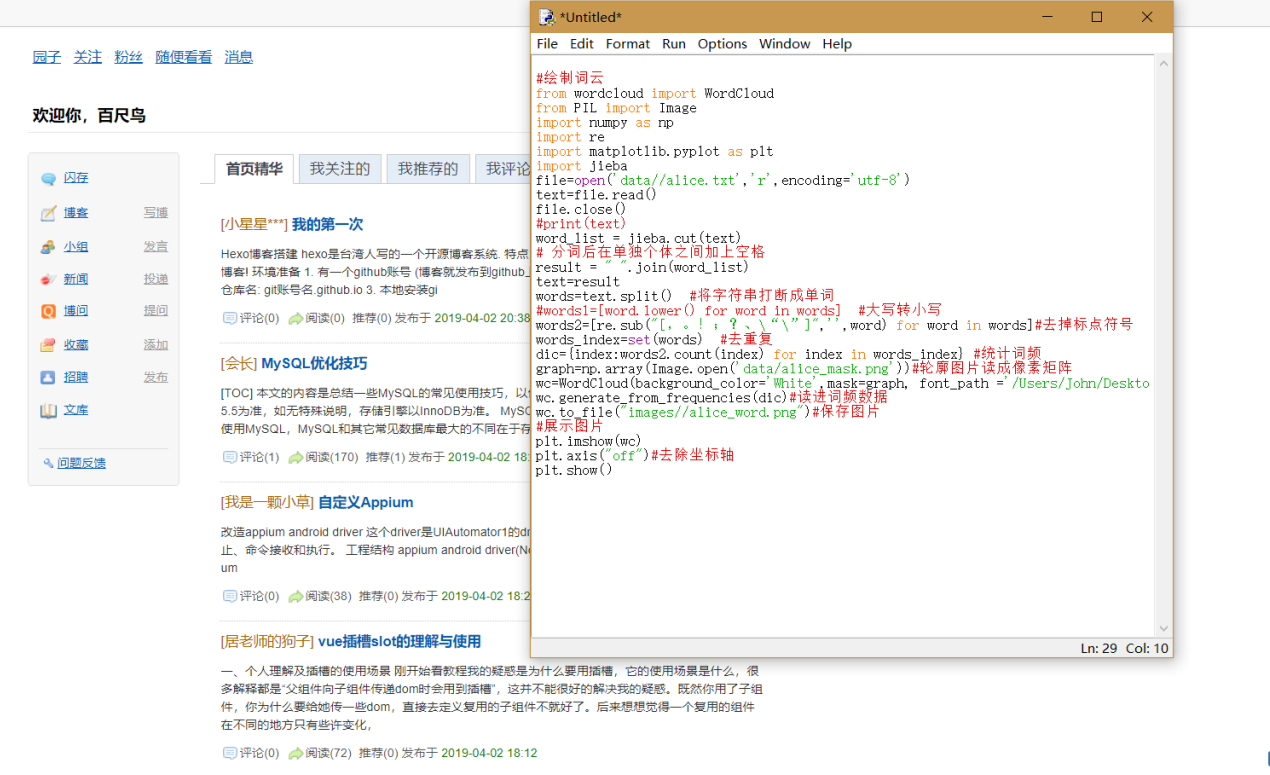Click the 投递 link beside 新闻
The image size is (1270, 775).
coord(156,279)
